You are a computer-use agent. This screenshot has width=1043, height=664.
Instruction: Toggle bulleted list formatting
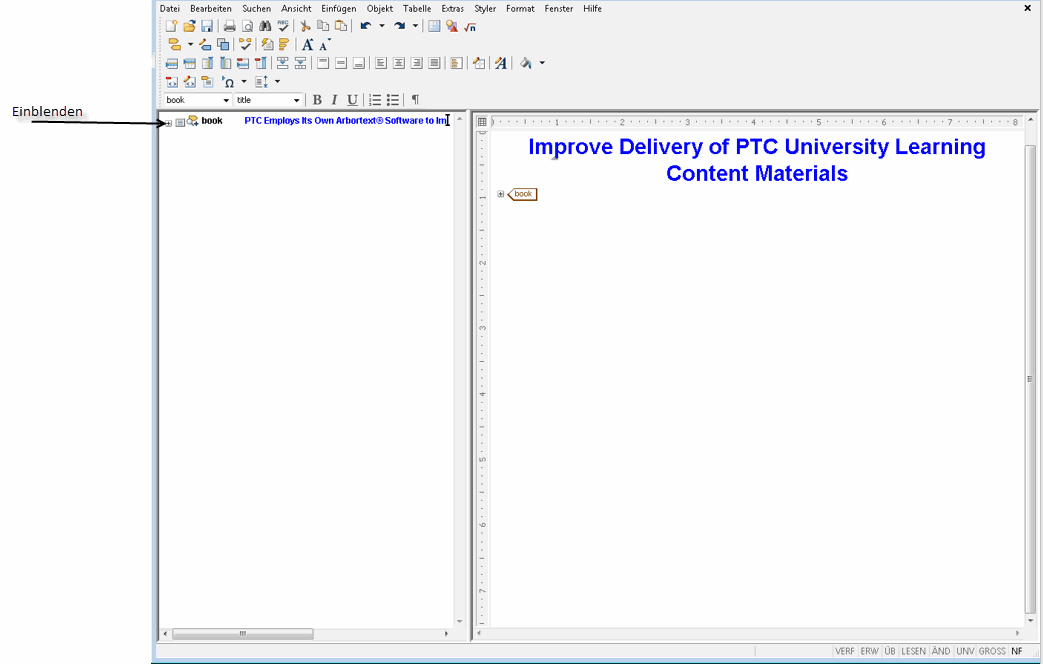pyautogui.click(x=393, y=100)
